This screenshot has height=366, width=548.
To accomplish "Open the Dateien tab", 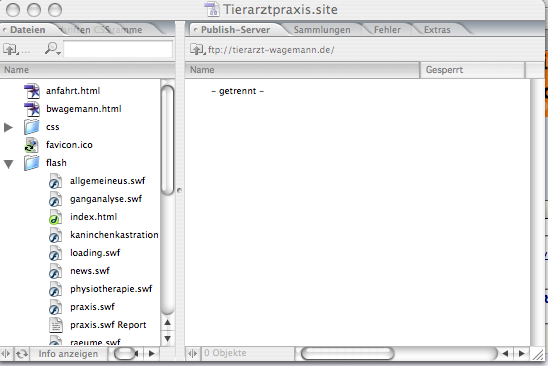I will [x=28, y=30].
